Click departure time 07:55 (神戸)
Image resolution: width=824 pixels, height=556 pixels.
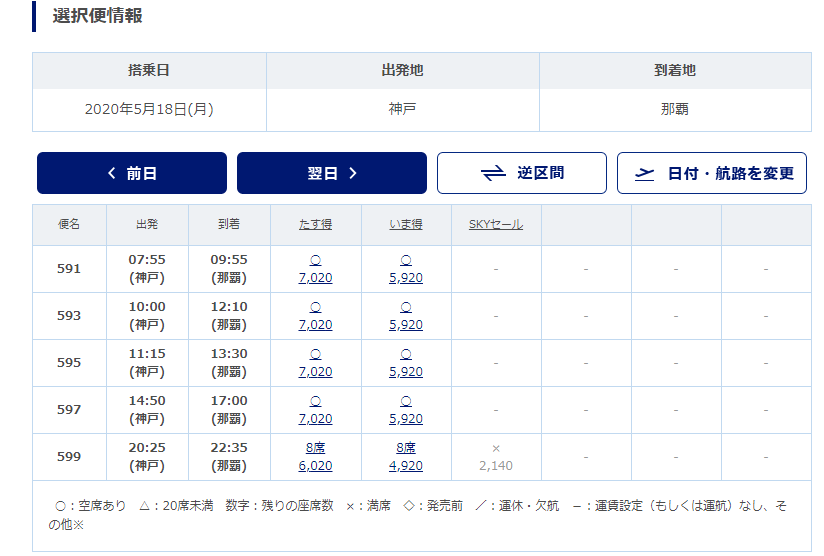(147, 269)
